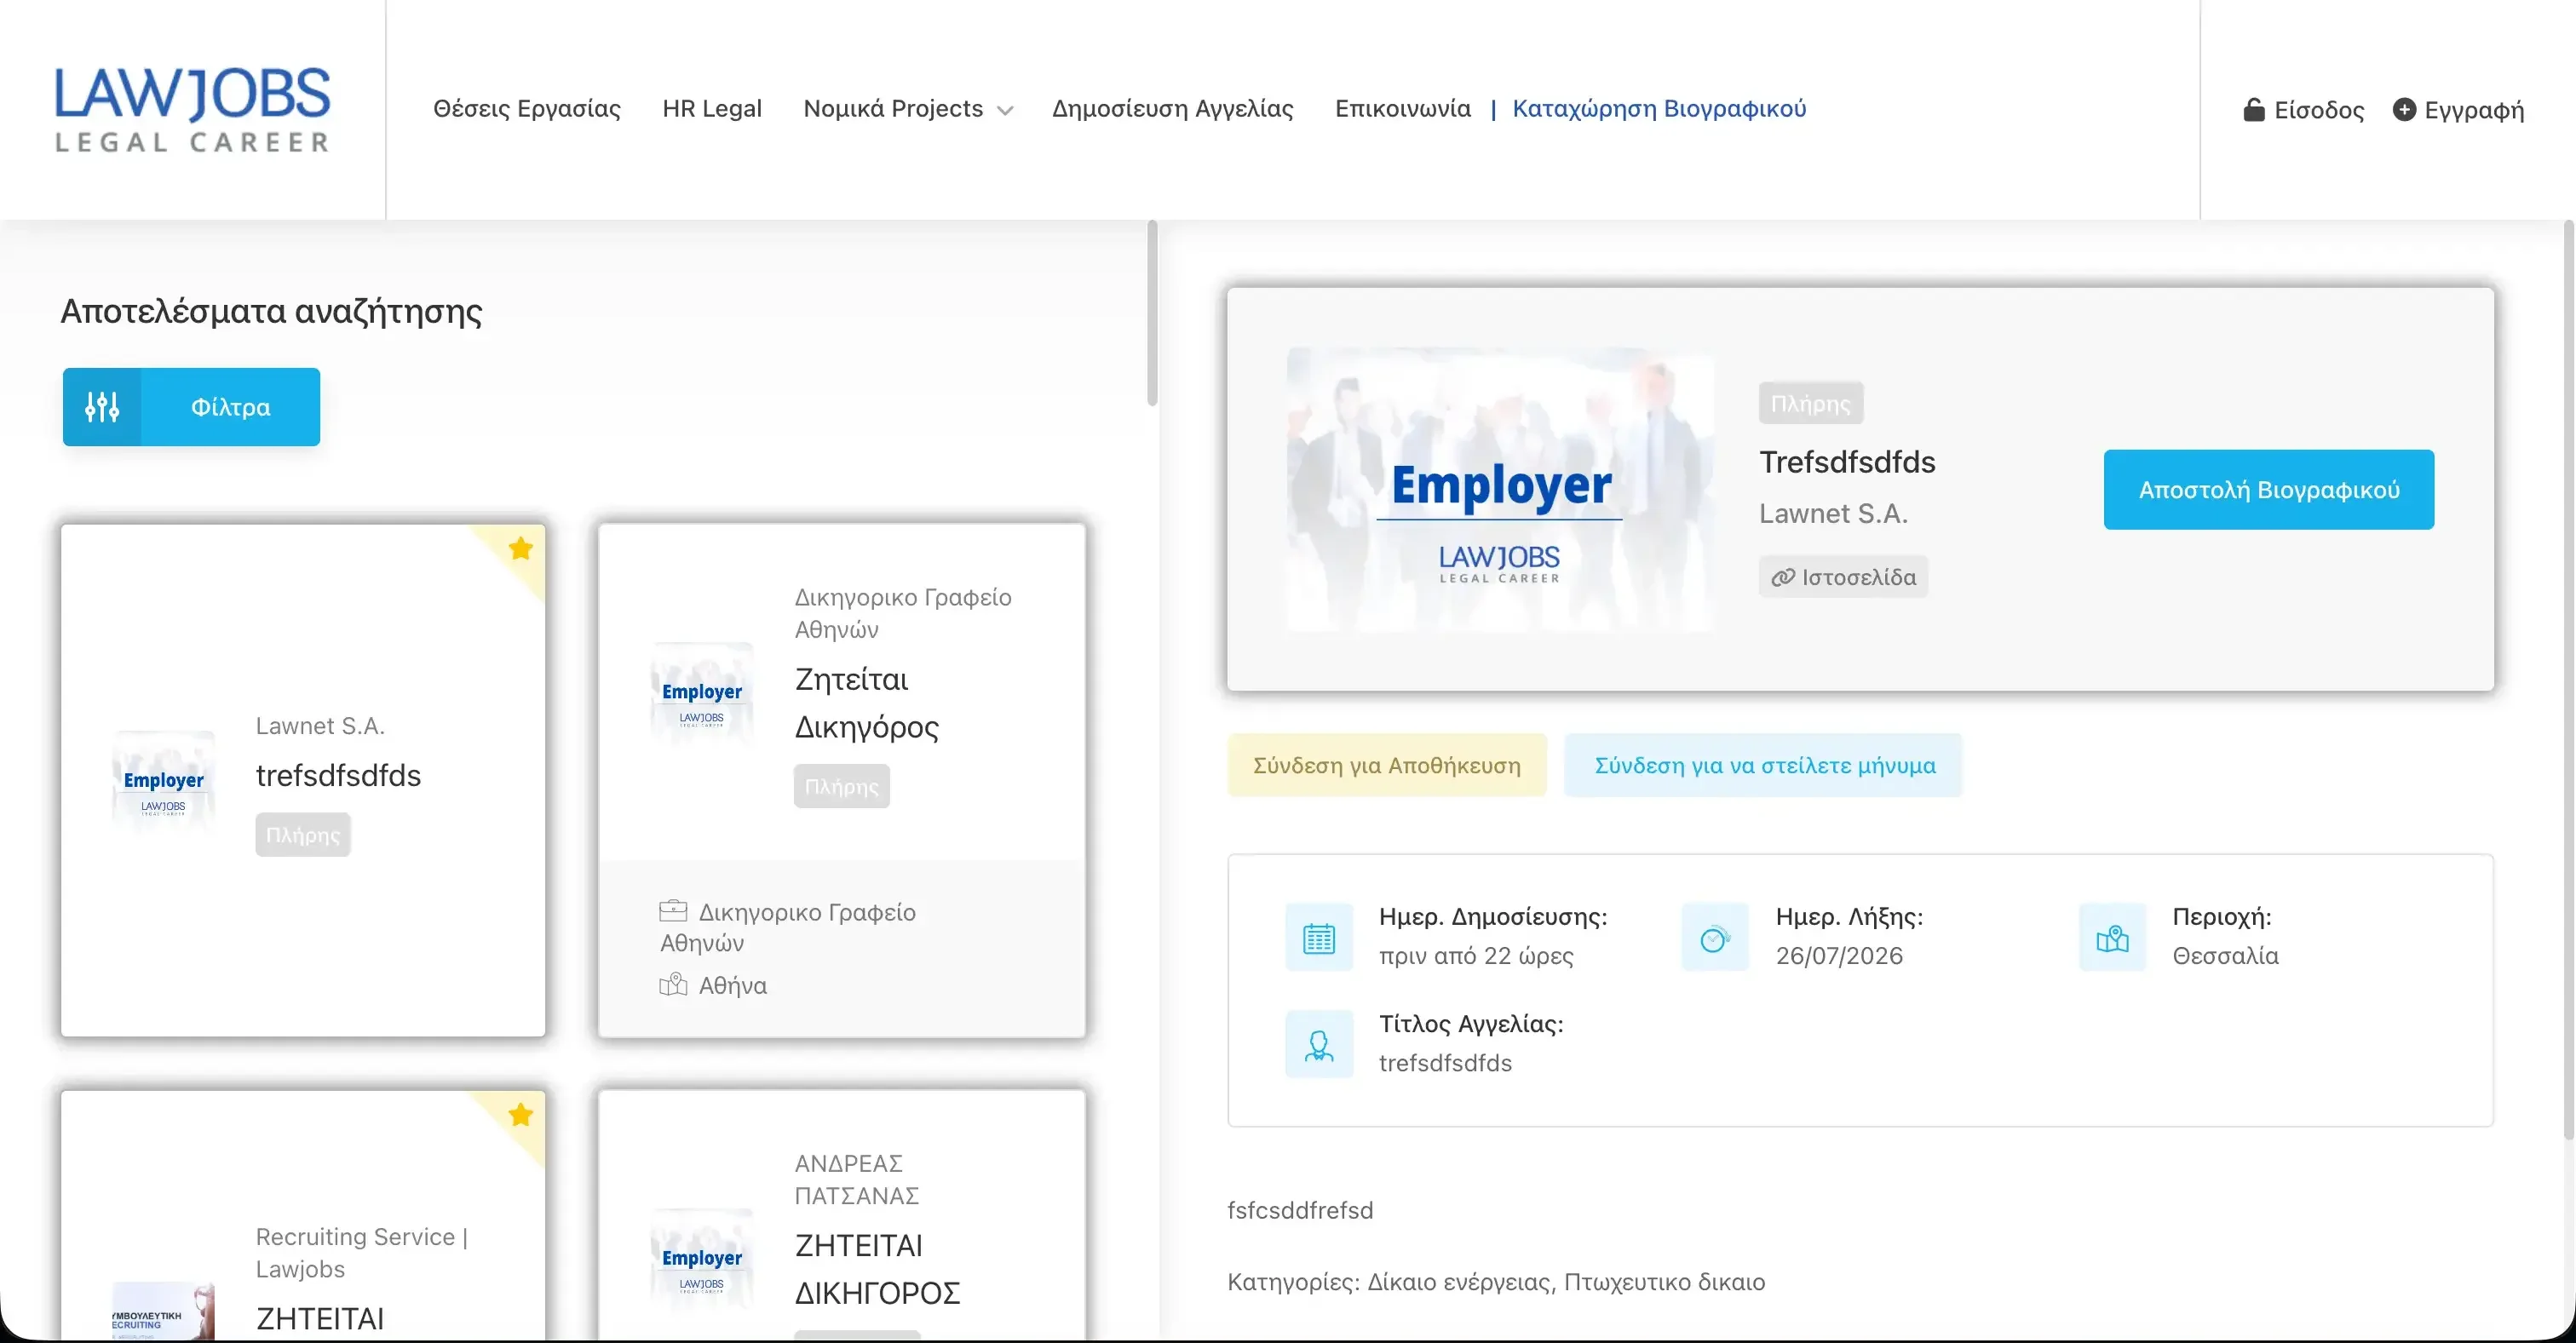Image resolution: width=2576 pixels, height=1343 pixels.
Task: Click πριν από 22 ώρες value
Action: pos(1476,957)
